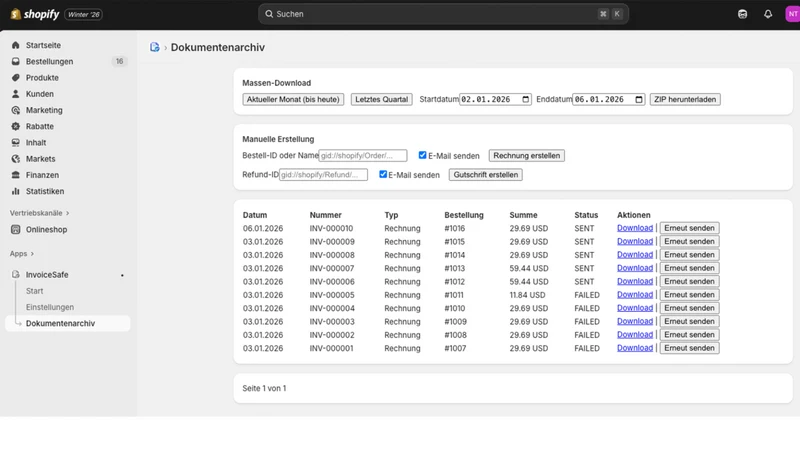This screenshot has width=800, height=450.
Task: Click the Winter '26 edition badge
Action: [84, 14]
